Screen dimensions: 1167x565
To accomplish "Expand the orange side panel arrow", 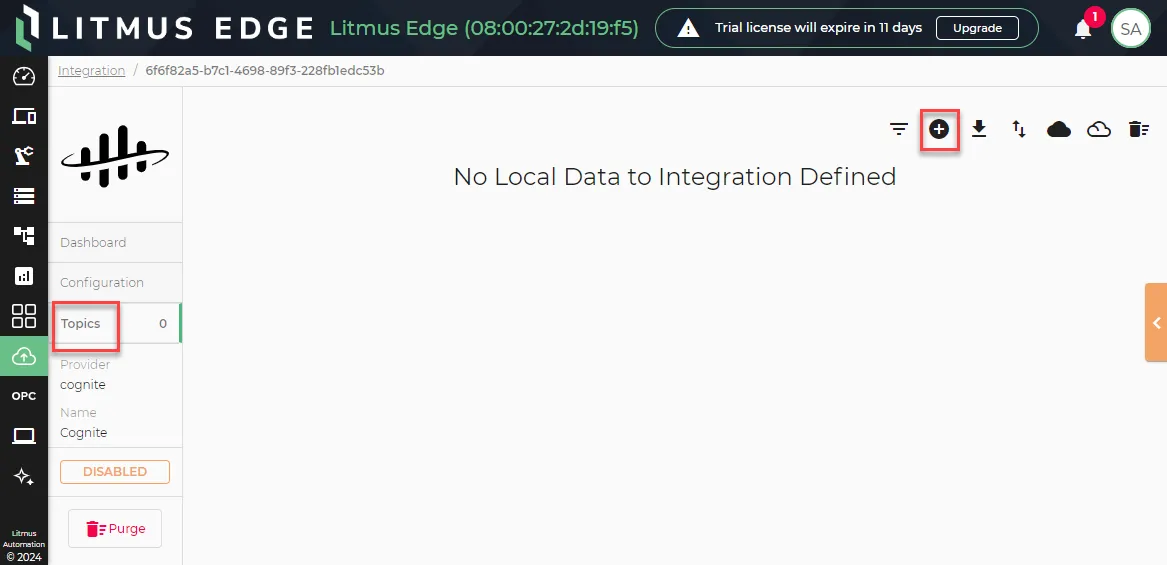I will pos(1156,322).
